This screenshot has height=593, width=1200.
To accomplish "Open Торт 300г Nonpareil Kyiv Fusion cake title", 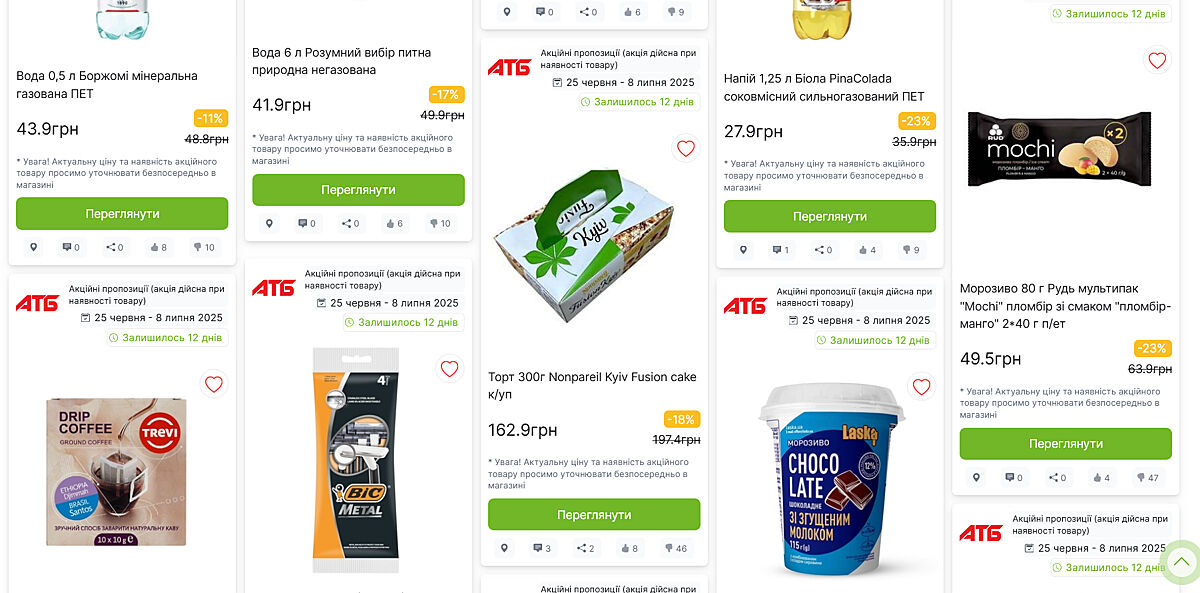I will pos(592,386).
